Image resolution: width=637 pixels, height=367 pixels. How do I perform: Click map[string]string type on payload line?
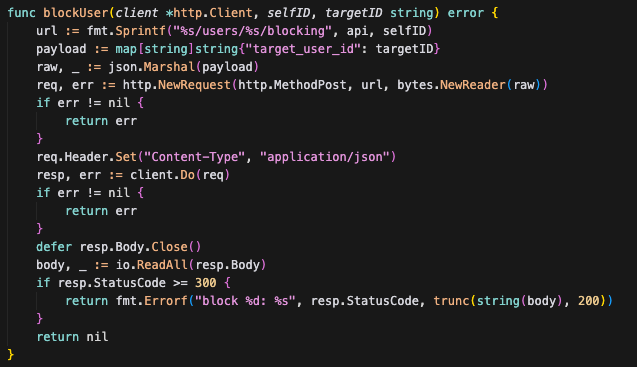coord(177,49)
